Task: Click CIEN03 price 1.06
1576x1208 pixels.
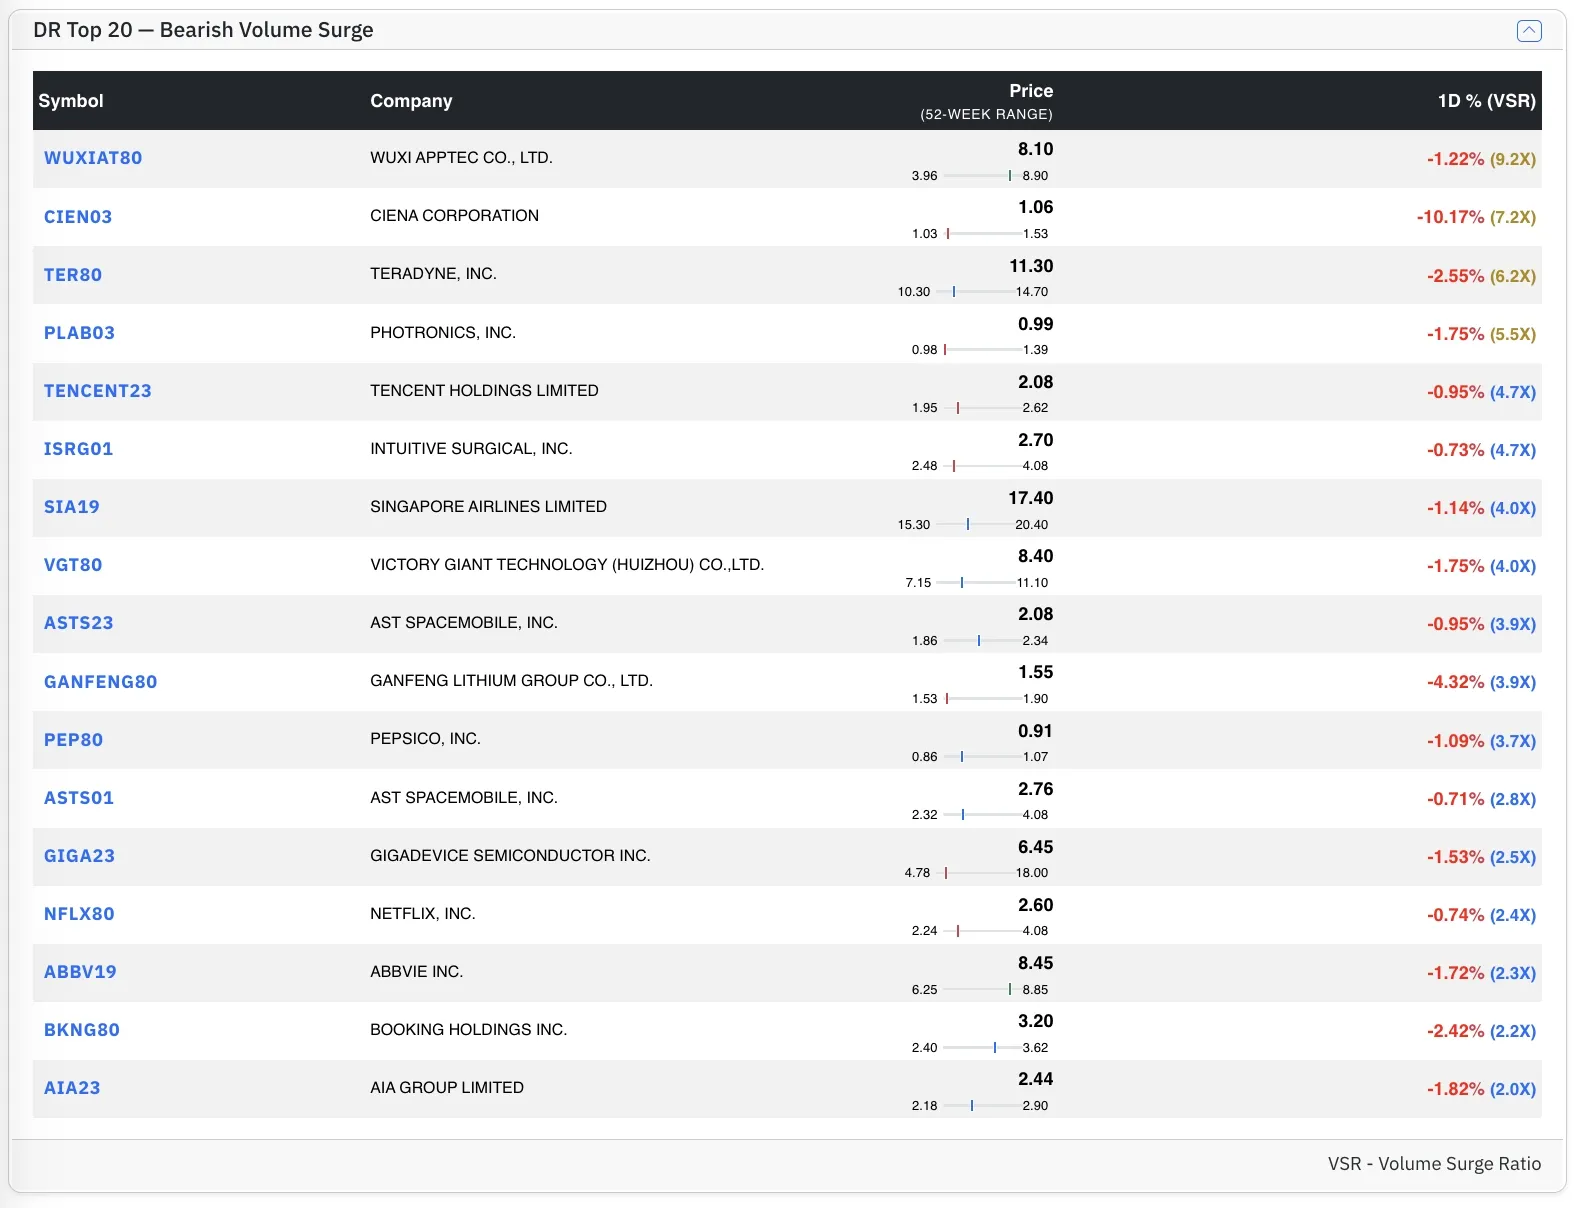Action: [x=1035, y=207]
